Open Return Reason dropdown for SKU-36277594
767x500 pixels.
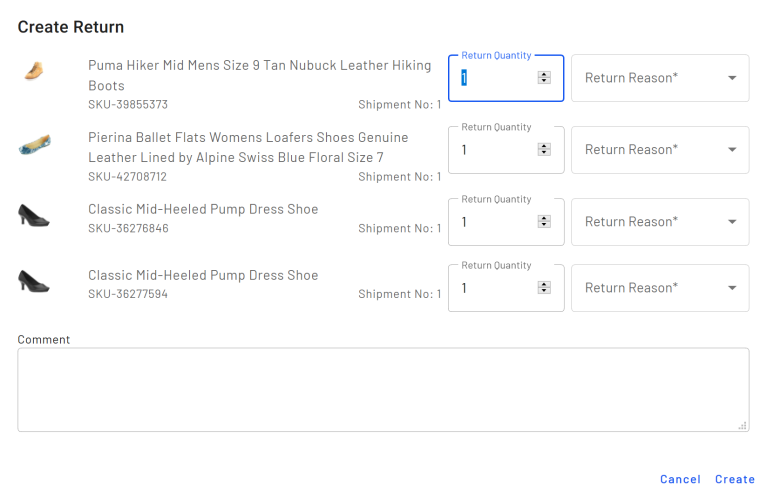(660, 288)
